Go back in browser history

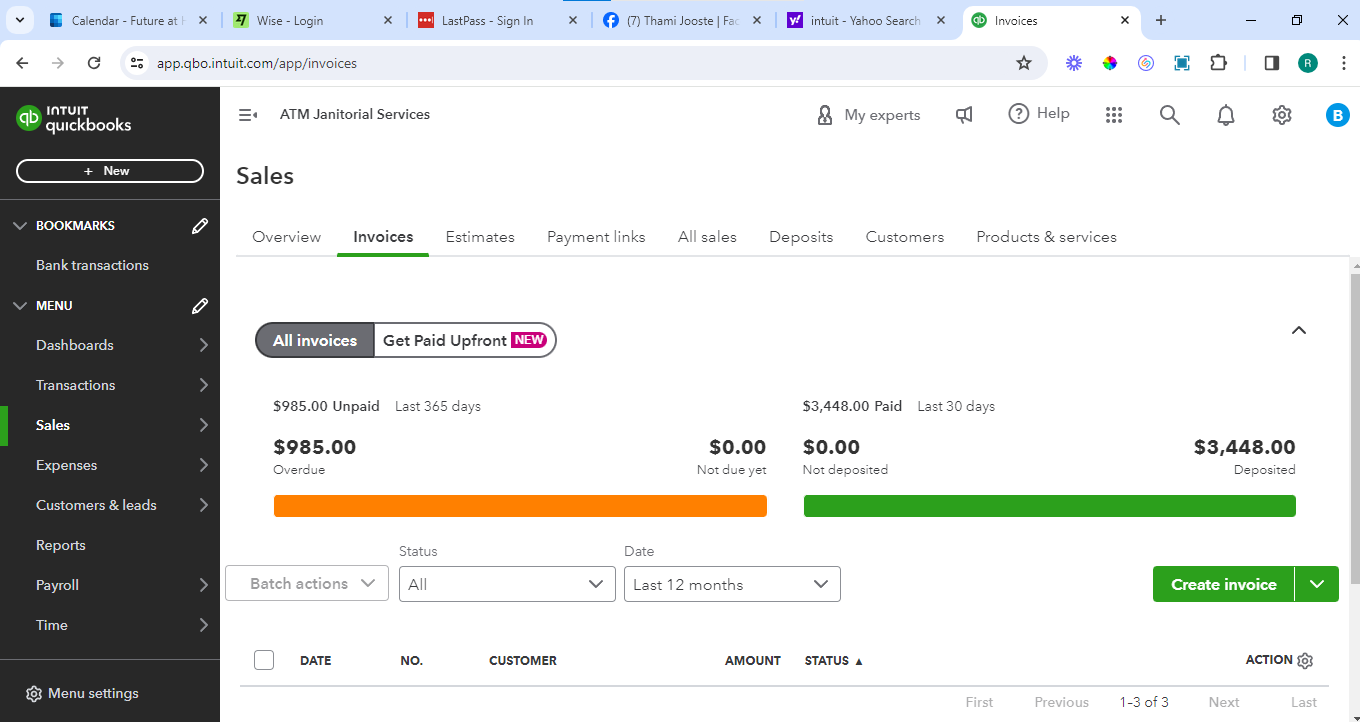tap(23, 63)
